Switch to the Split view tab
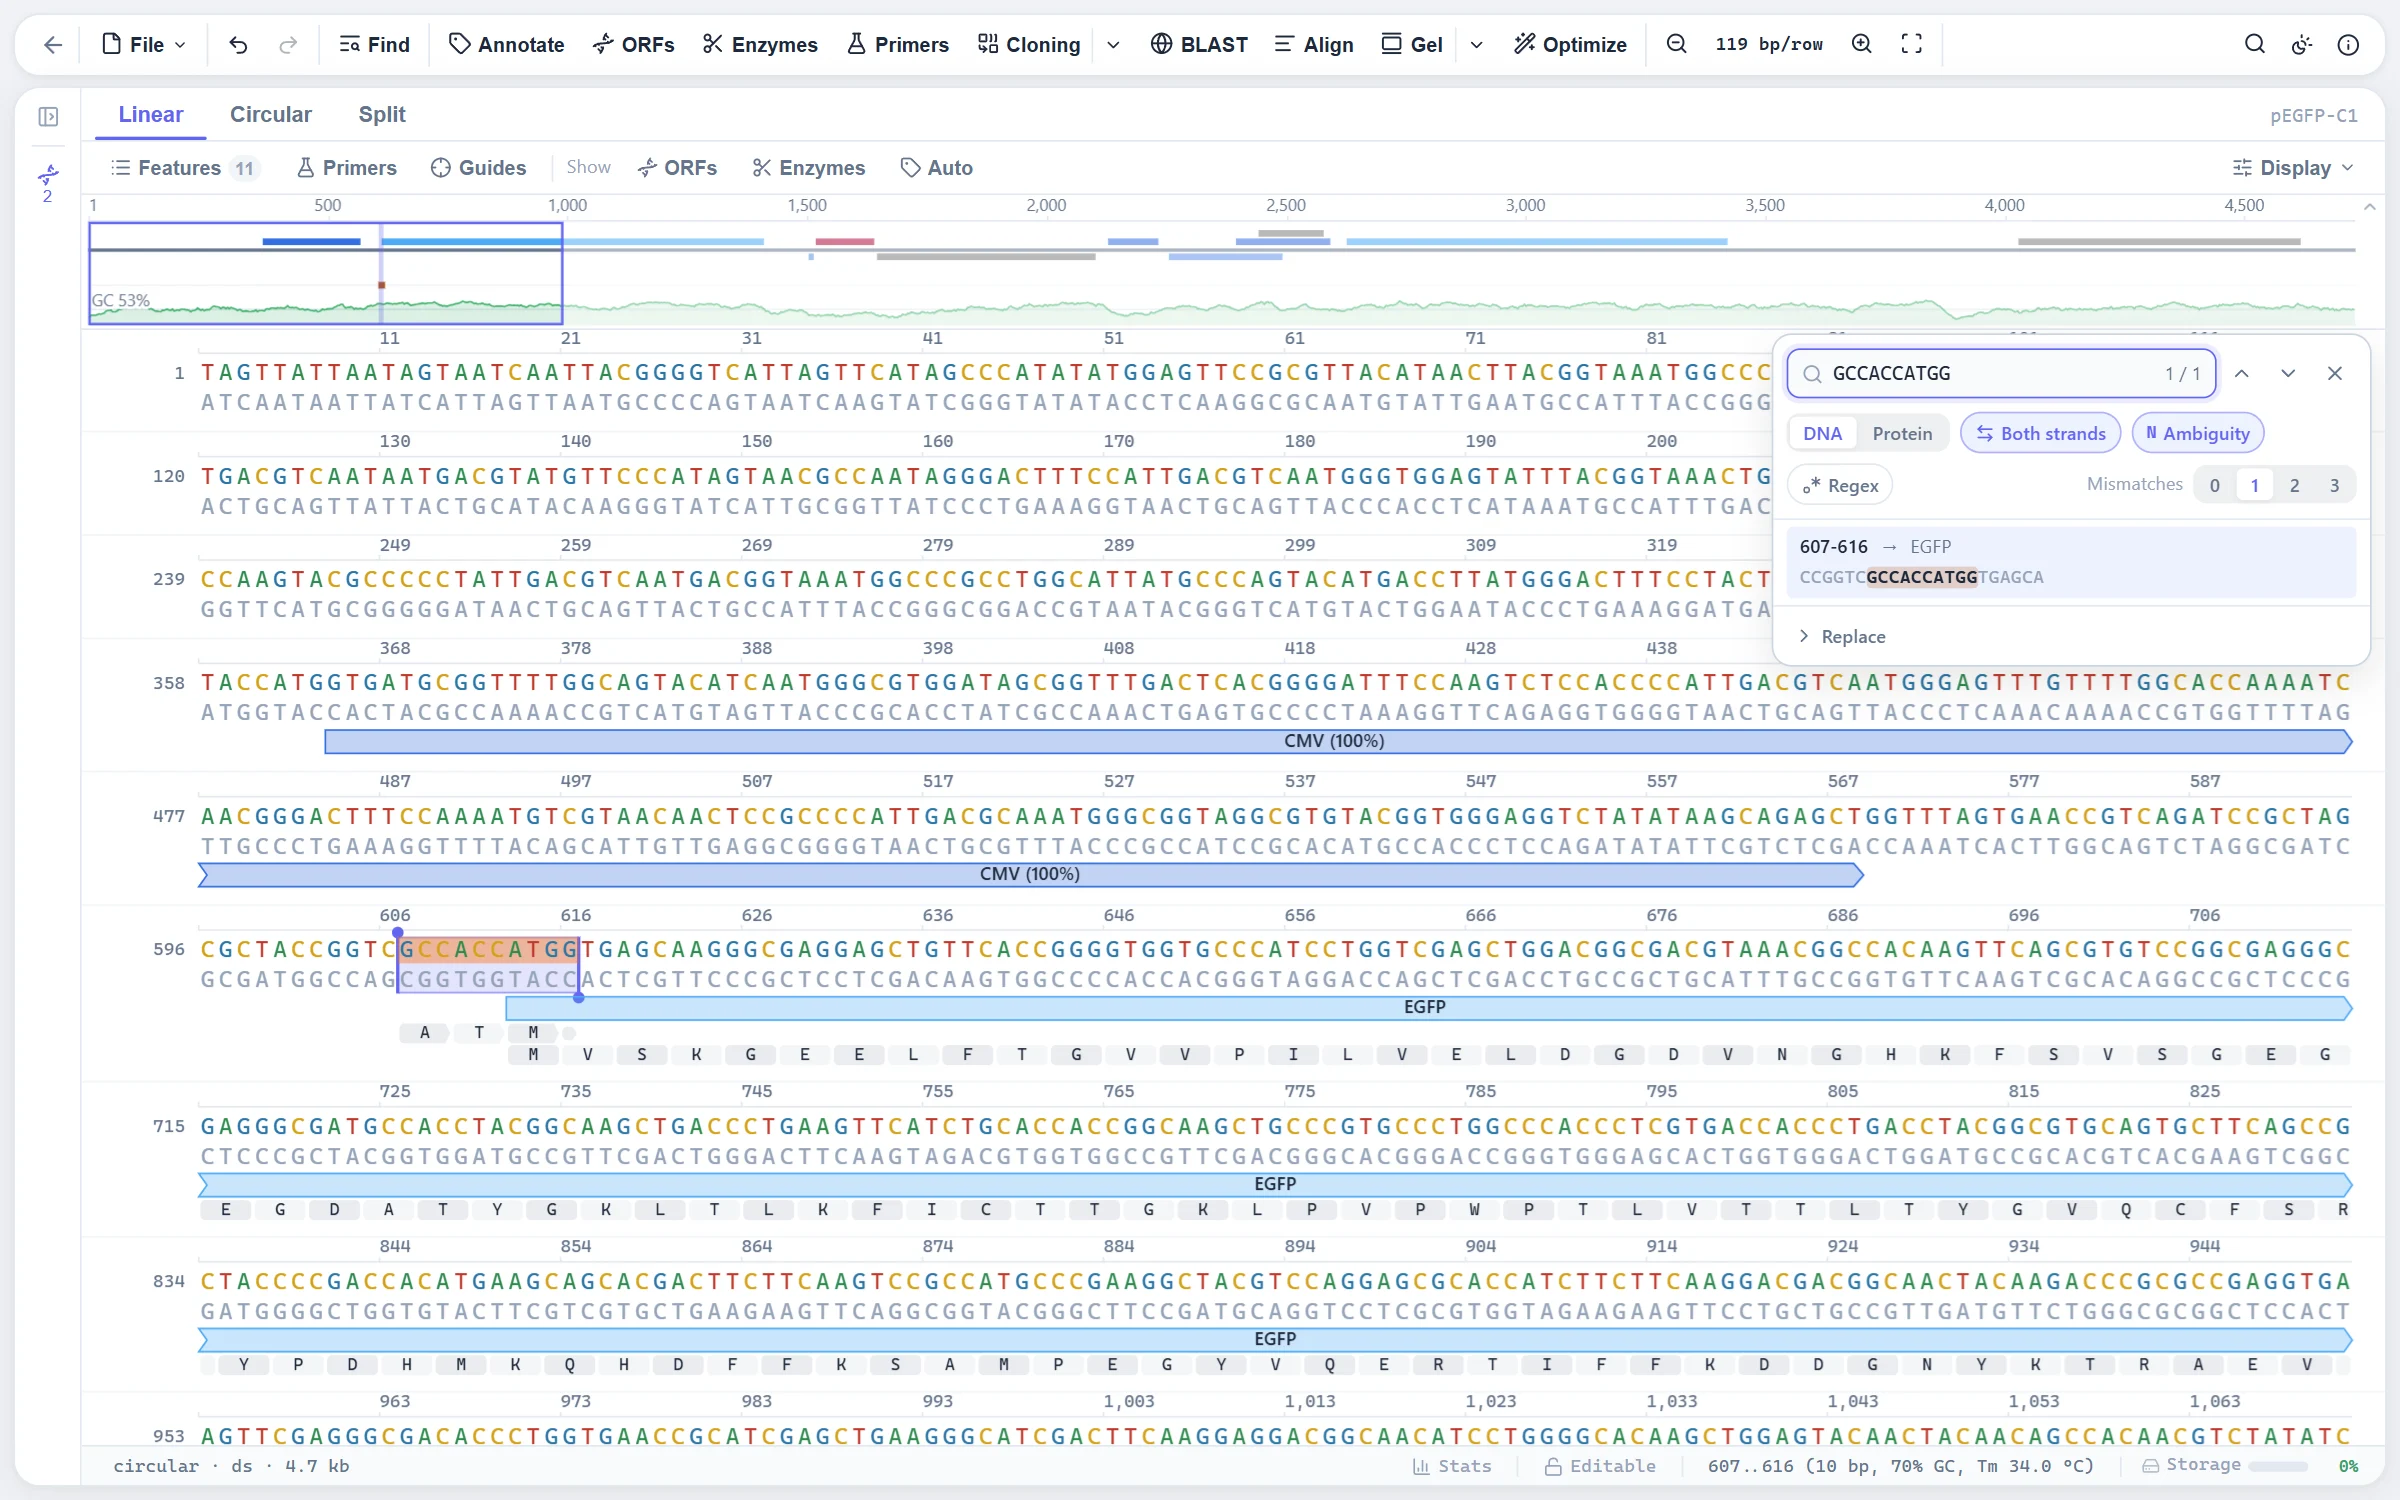This screenshot has width=2400, height=1500. pos(382,114)
